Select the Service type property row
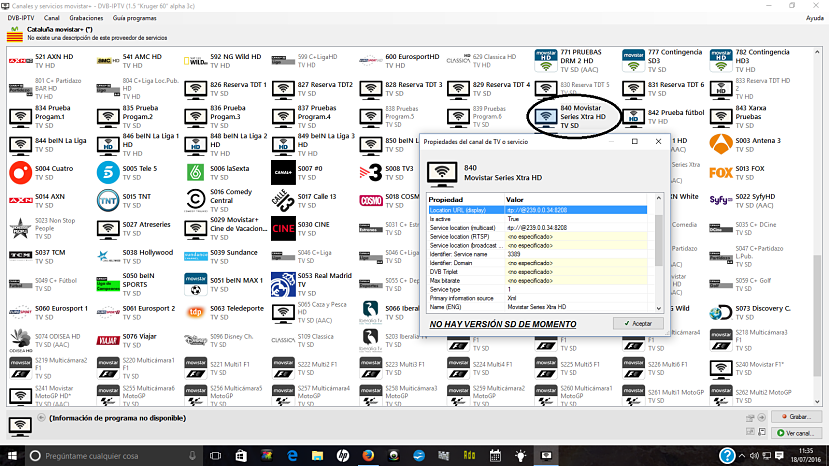The height and width of the screenshot is (466, 829). [x=537, y=289]
